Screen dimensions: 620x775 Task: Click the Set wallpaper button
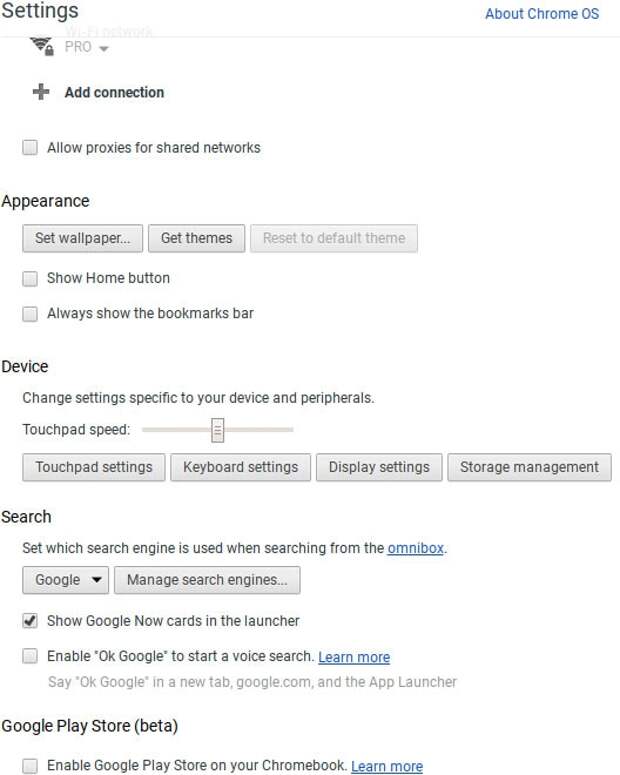[x=83, y=238]
